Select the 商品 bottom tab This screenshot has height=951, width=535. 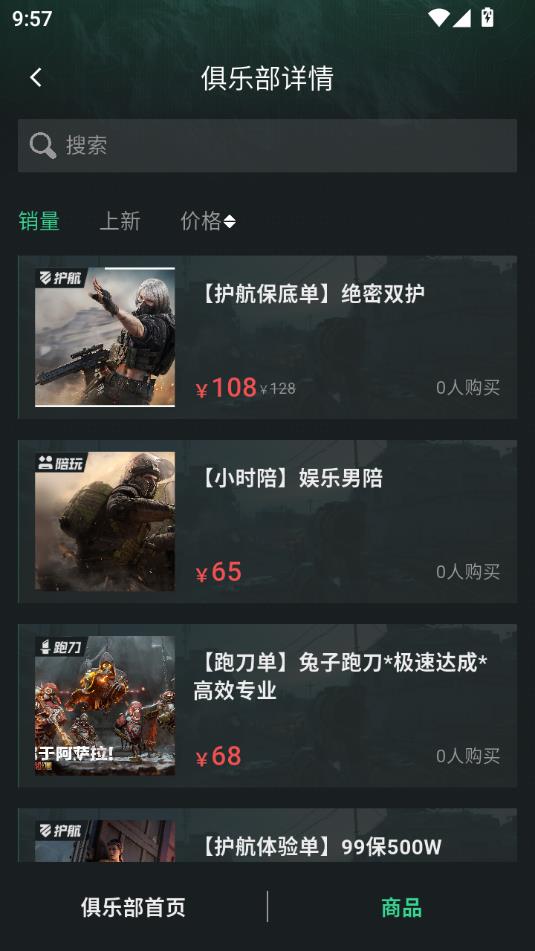402,907
